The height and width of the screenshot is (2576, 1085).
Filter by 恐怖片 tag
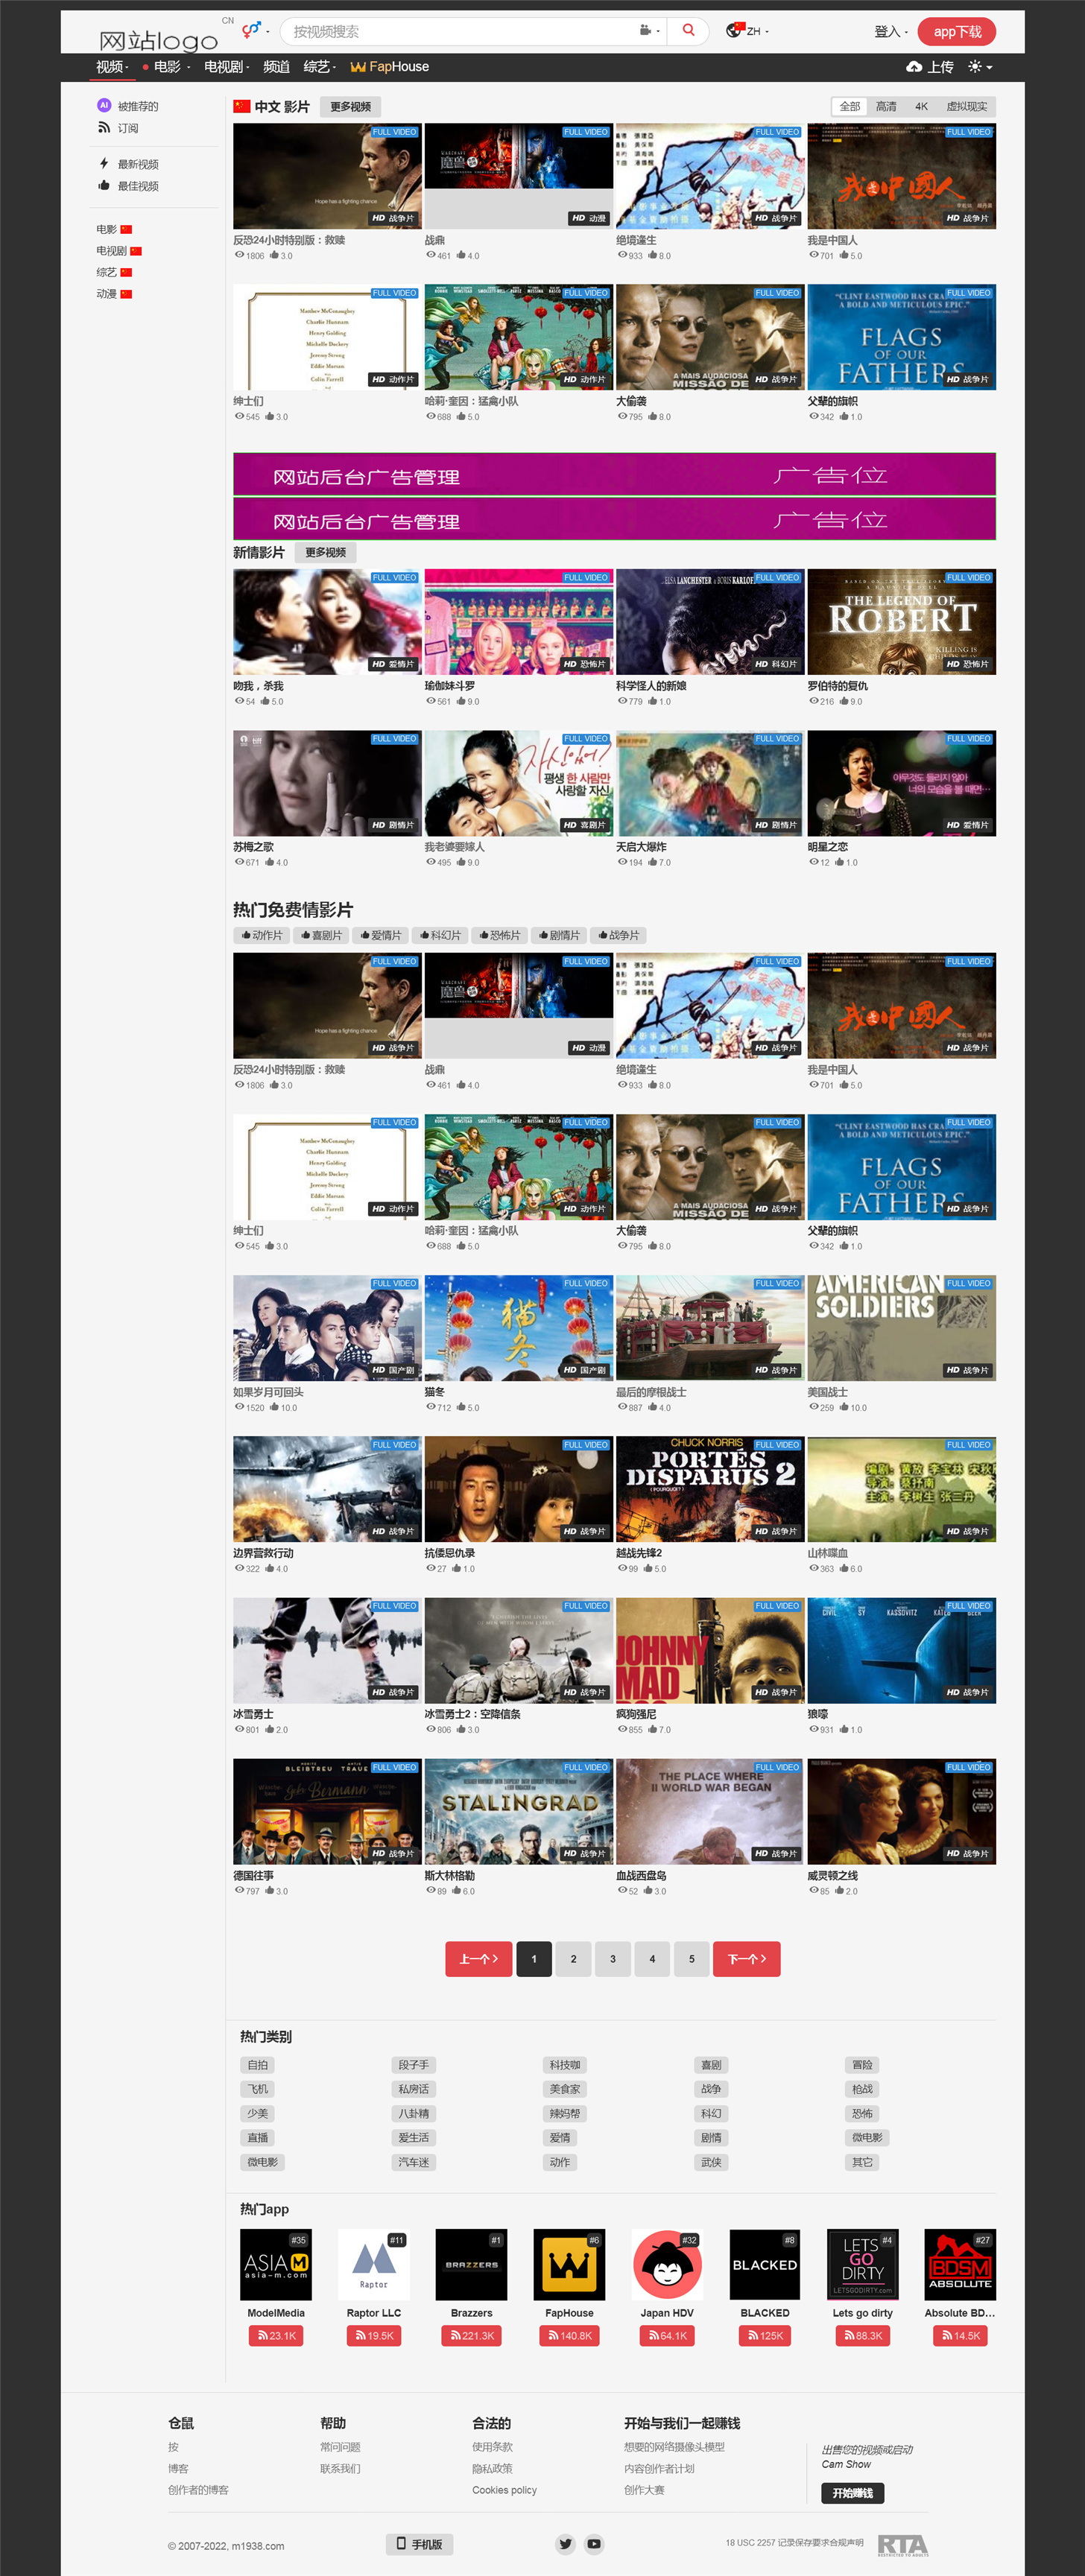point(500,936)
